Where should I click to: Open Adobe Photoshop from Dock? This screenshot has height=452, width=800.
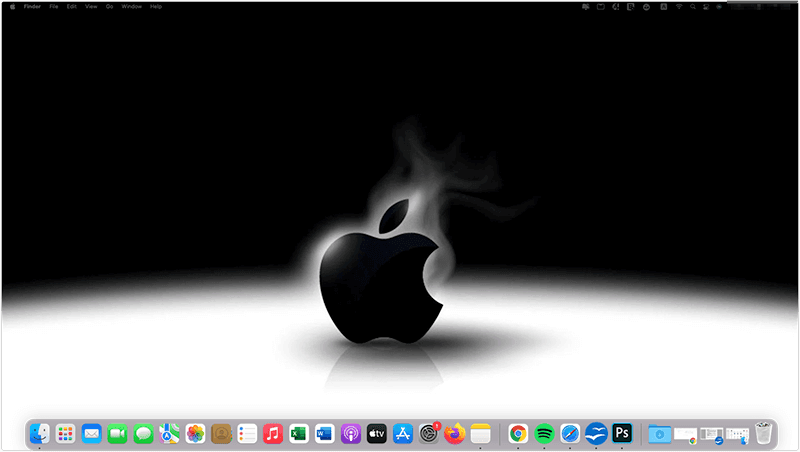click(622, 433)
